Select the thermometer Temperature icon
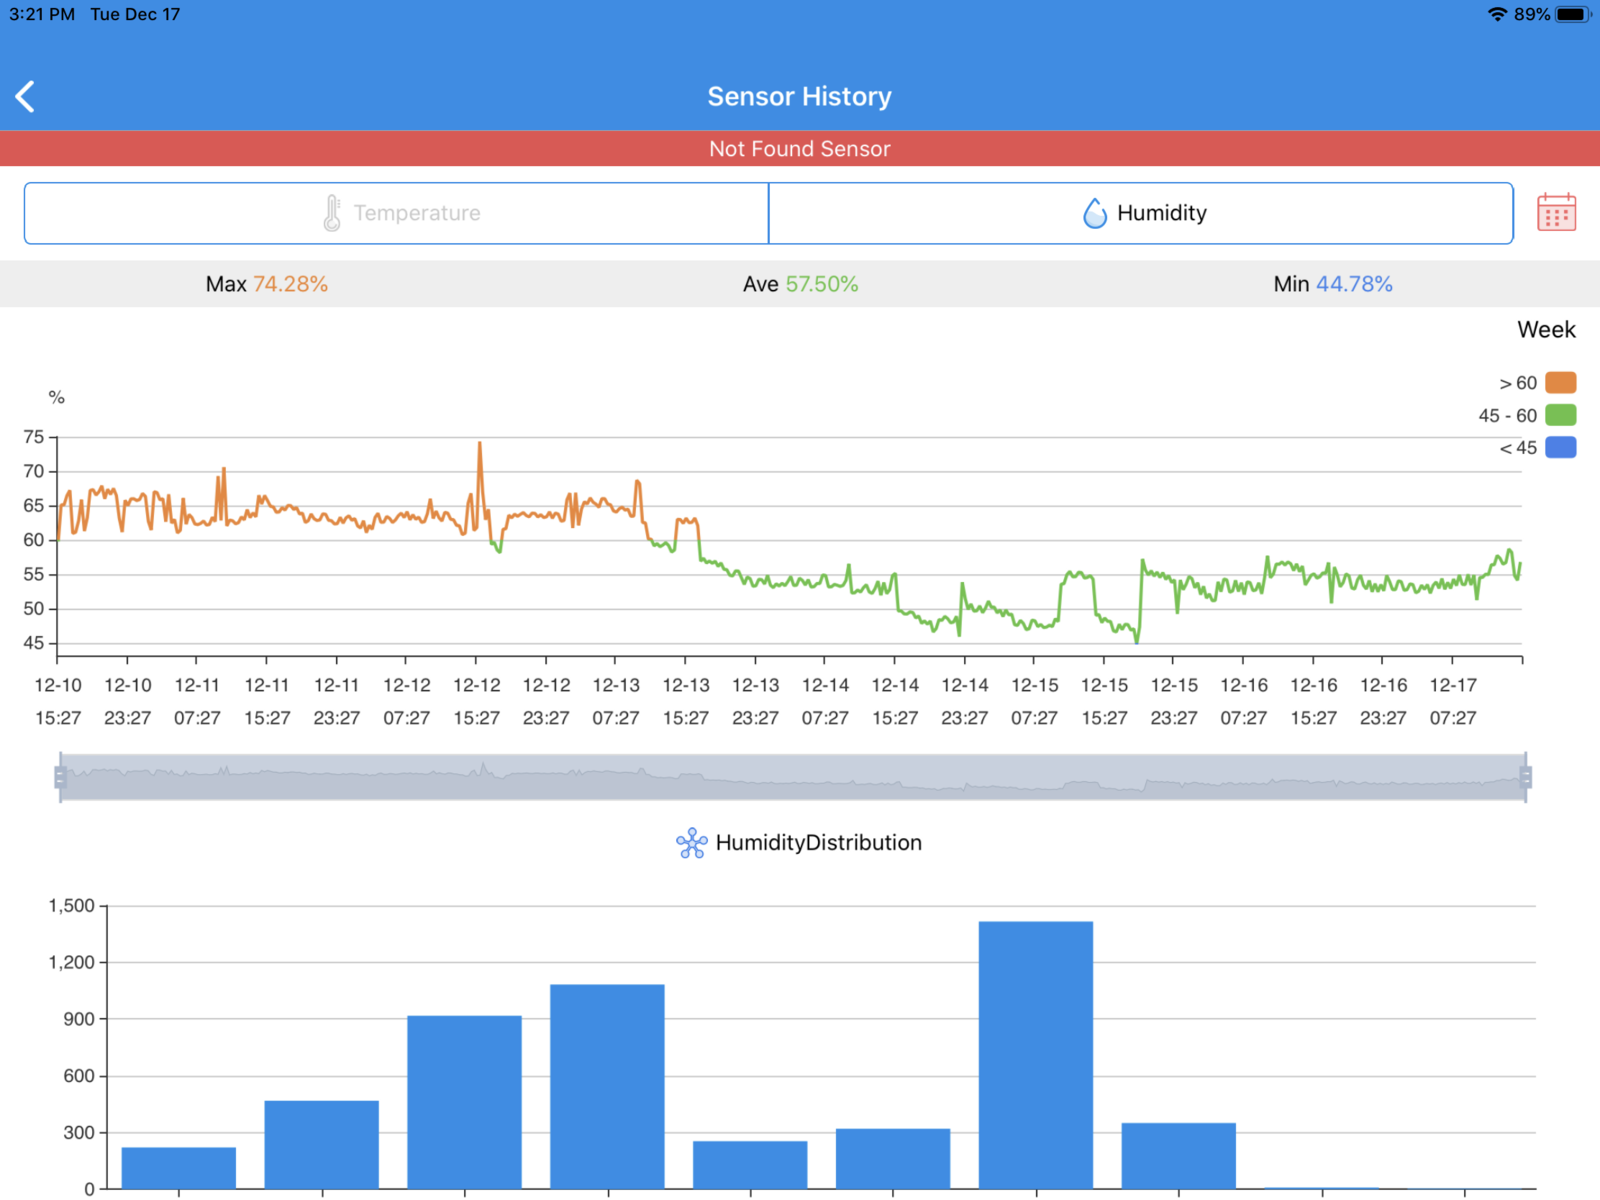Image resolution: width=1600 pixels, height=1200 pixels. (332, 213)
